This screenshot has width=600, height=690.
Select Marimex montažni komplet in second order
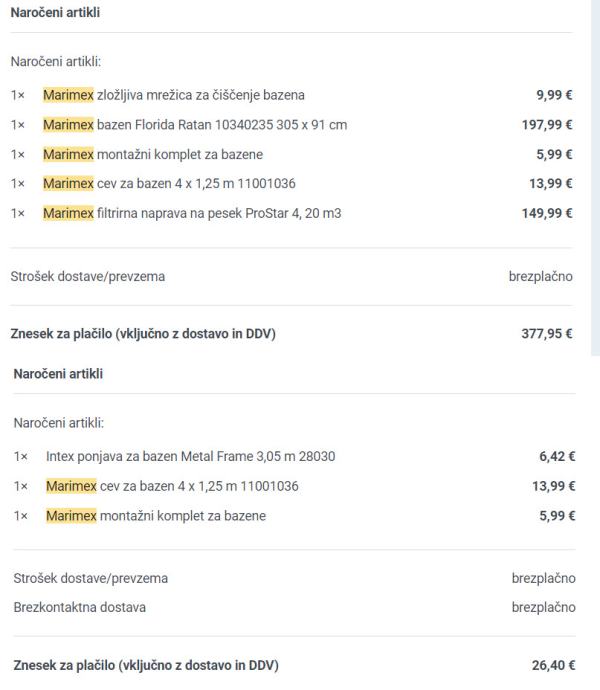click(156, 516)
